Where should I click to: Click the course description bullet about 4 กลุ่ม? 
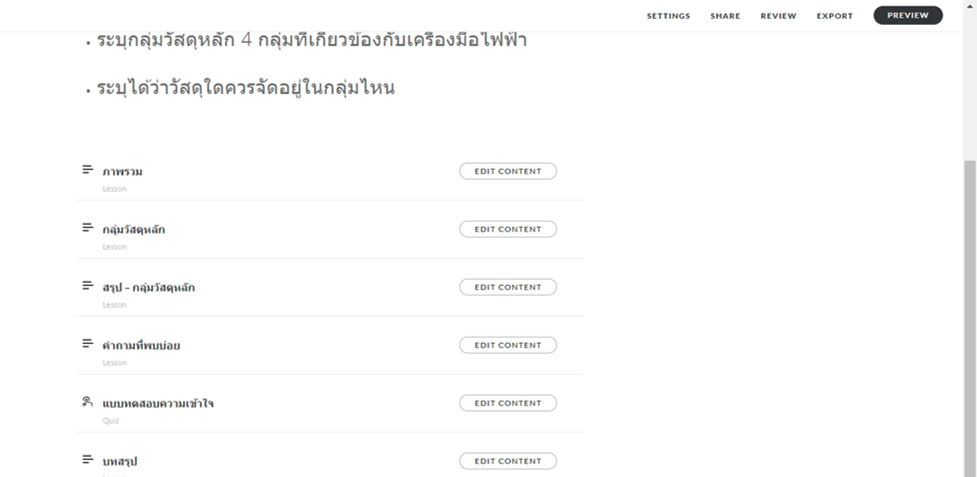pos(312,42)
